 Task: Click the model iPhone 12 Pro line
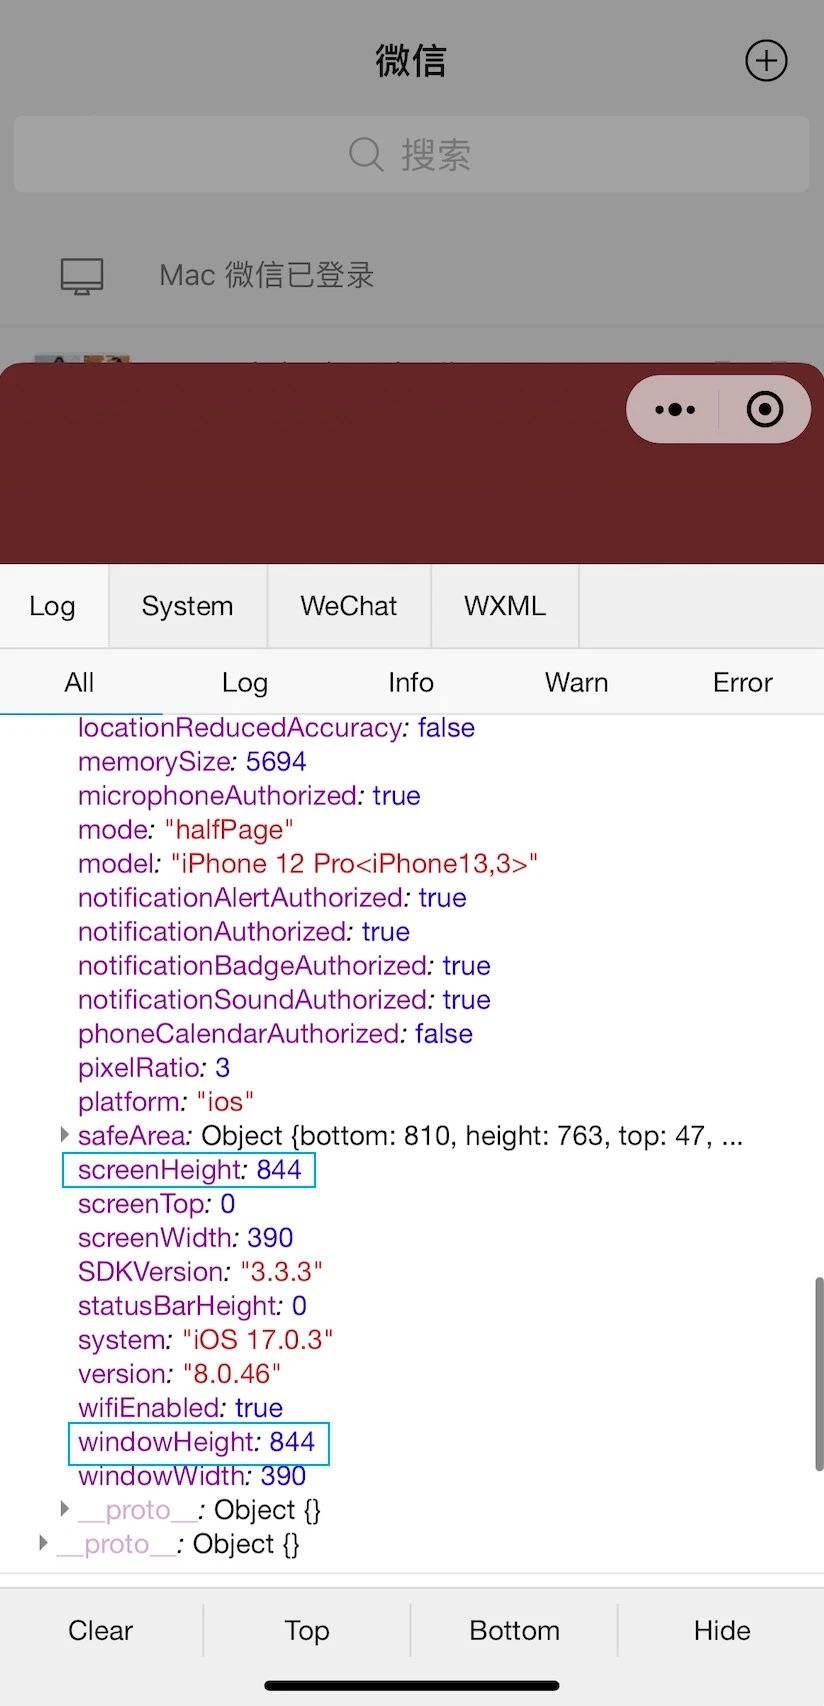308,864
